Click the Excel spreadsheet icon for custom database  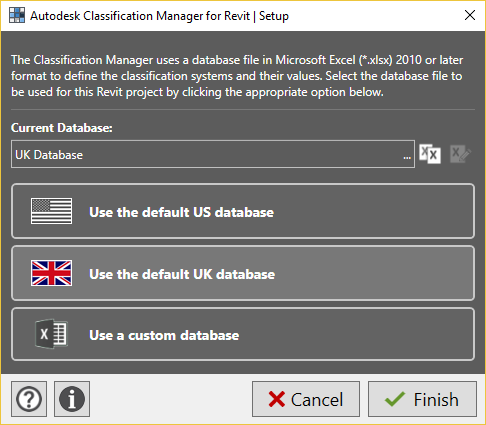point(51,334)
